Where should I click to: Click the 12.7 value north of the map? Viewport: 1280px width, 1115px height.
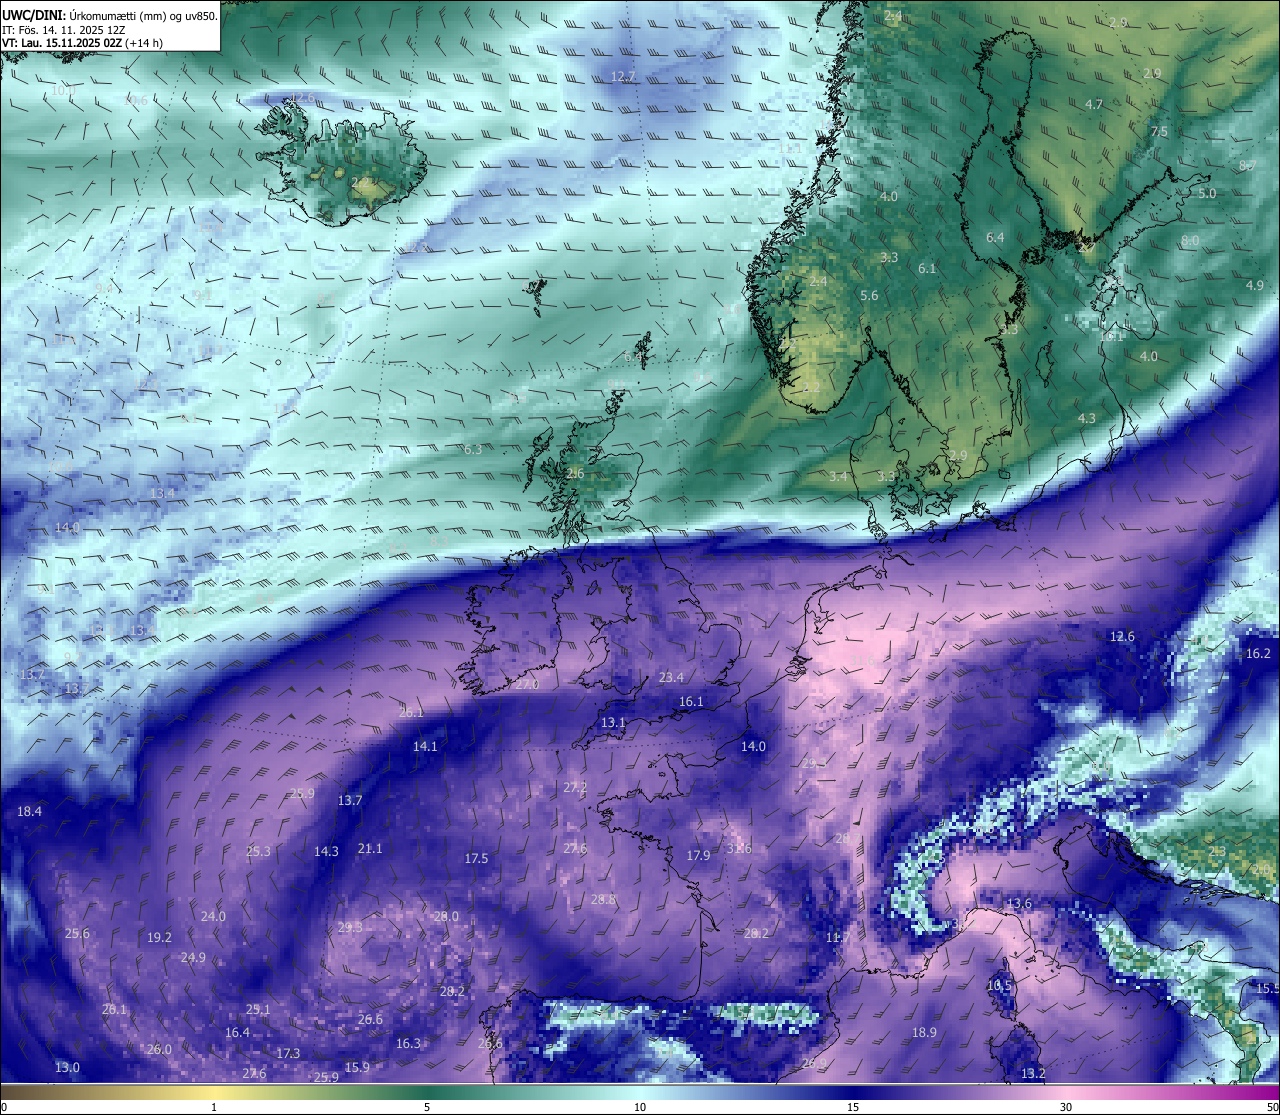(623, 76)
